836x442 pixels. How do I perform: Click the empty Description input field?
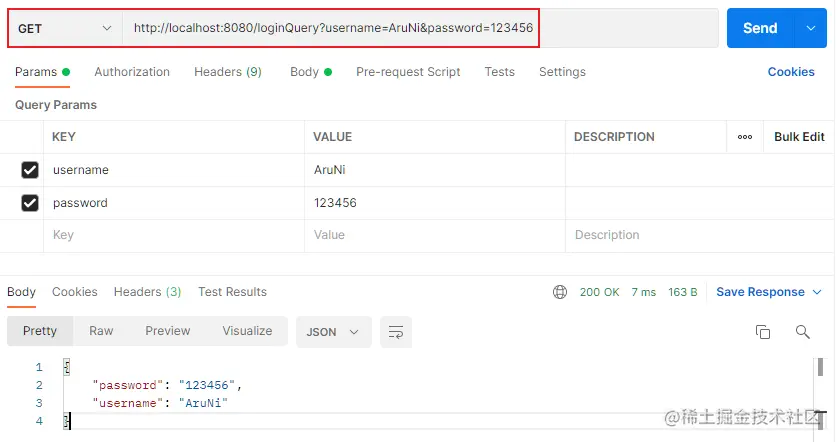pos(700,235)
